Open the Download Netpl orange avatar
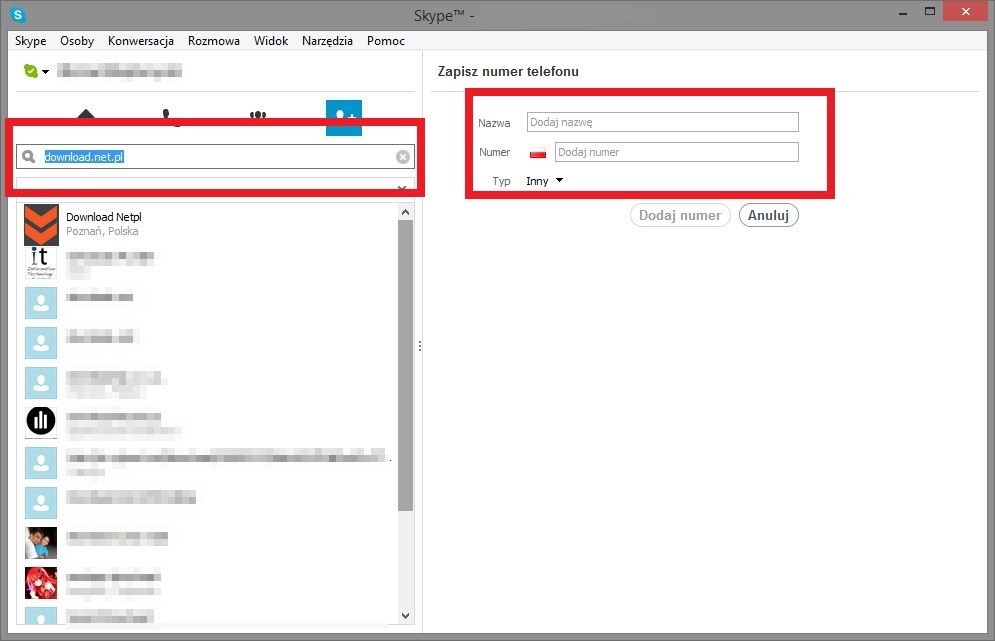Screen dimensions: 995x641 41,225
